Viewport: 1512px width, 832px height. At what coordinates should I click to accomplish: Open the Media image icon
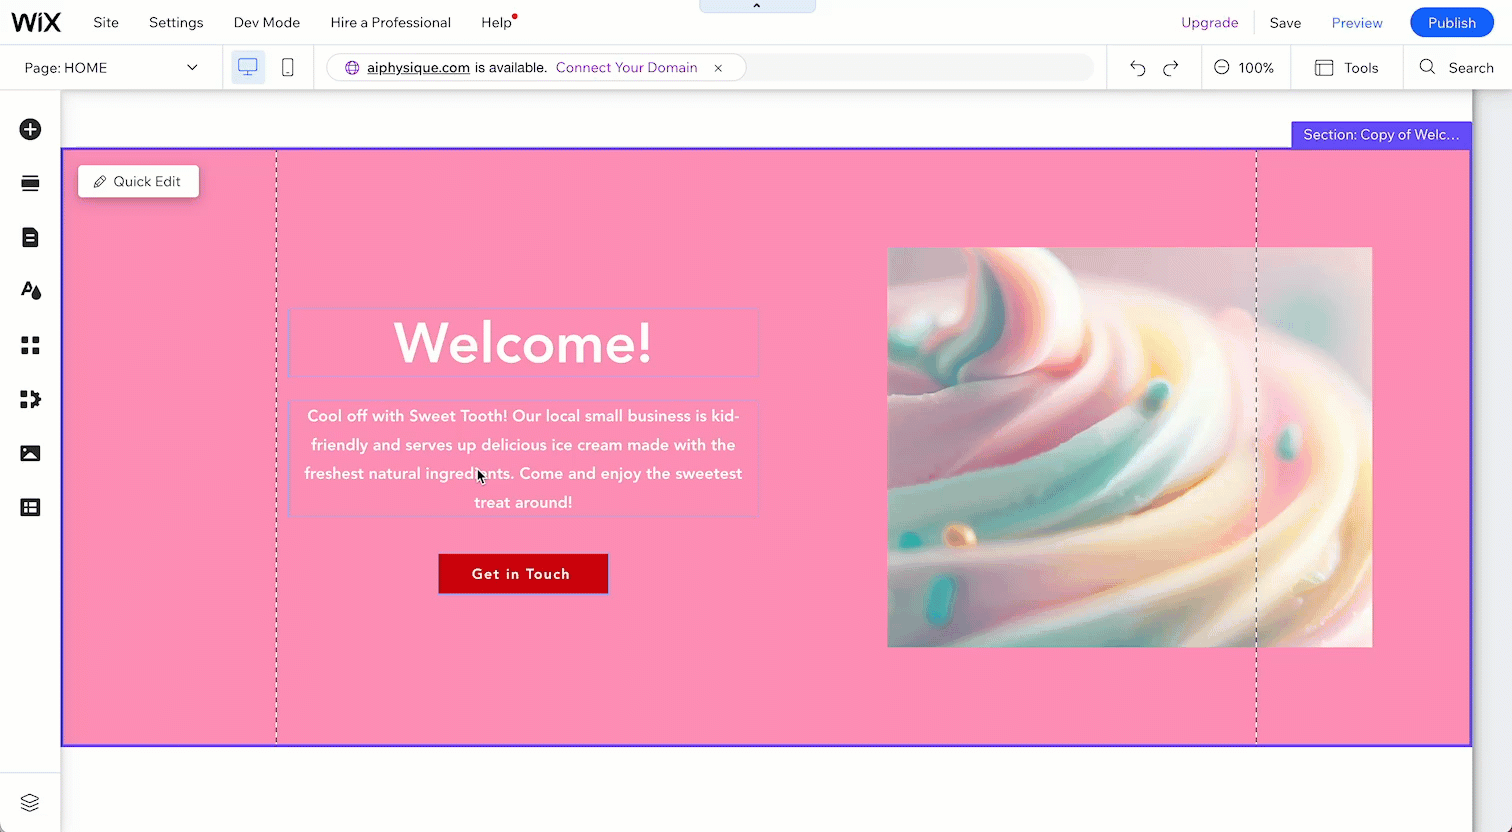(30, 453)
